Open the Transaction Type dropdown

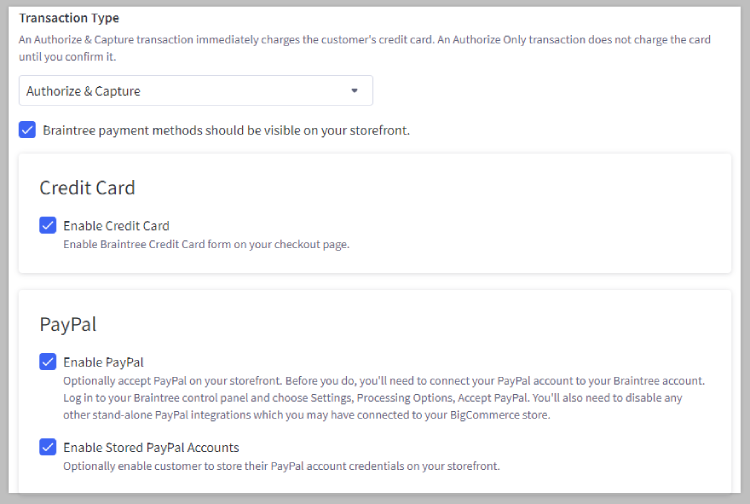coord(195,91)
